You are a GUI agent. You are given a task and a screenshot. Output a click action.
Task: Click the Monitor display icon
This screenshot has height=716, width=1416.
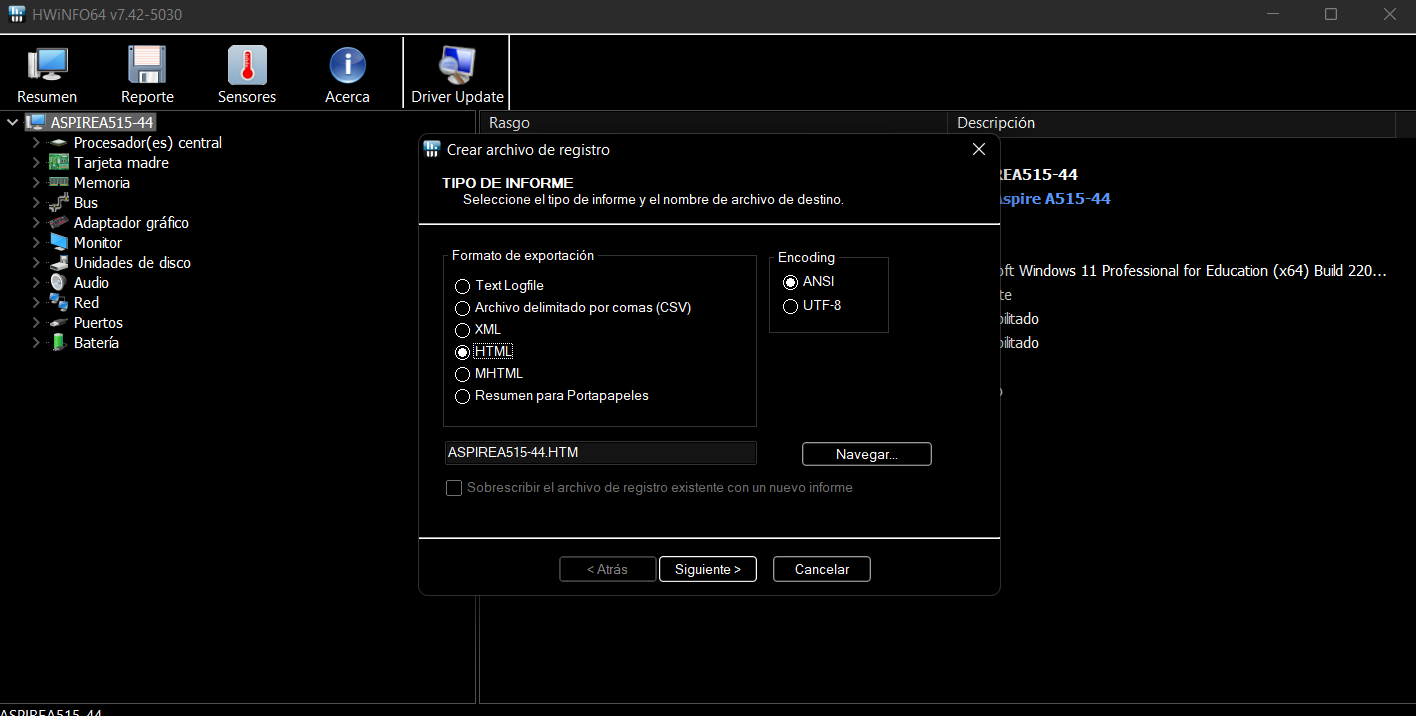[x=59, y=243]
